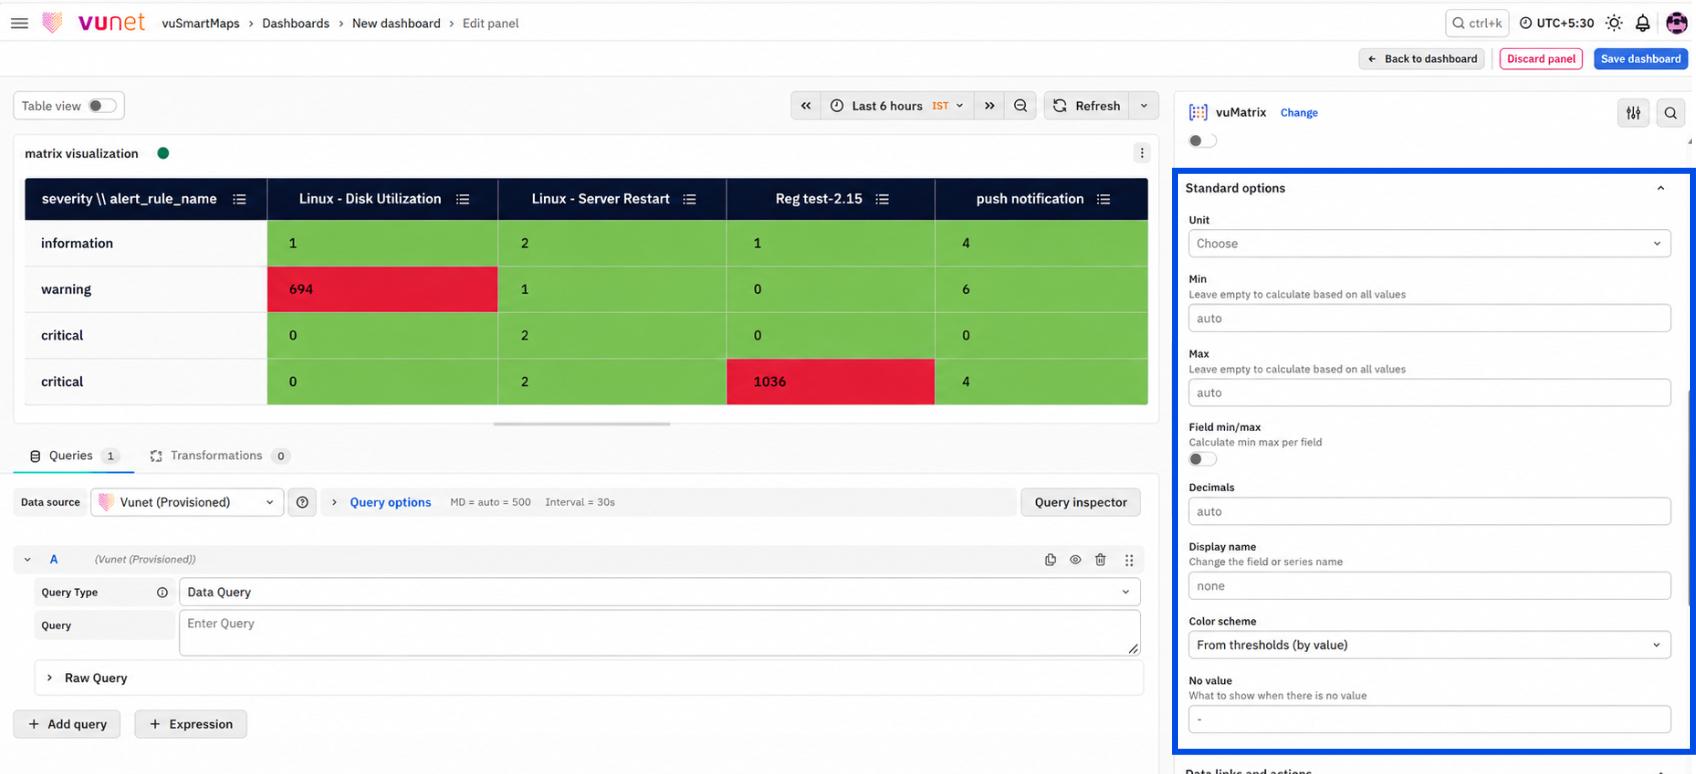Open the panel search magnifier icon
1696x774 pixels.
click(x=1670, y=113)
